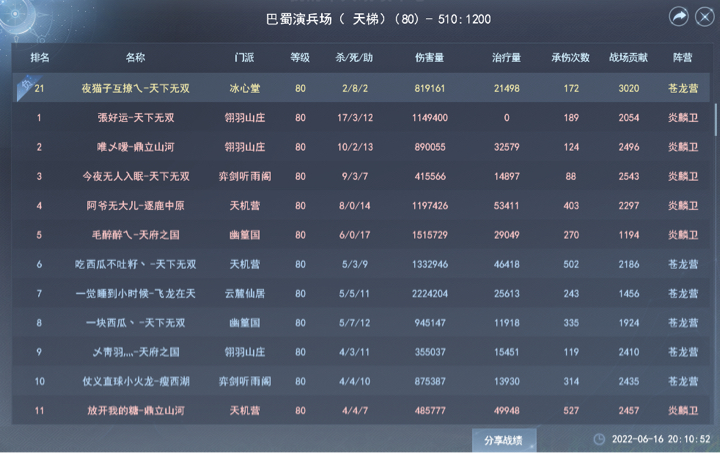Sort by the 伤害量 damage column header

click(429, 57)
